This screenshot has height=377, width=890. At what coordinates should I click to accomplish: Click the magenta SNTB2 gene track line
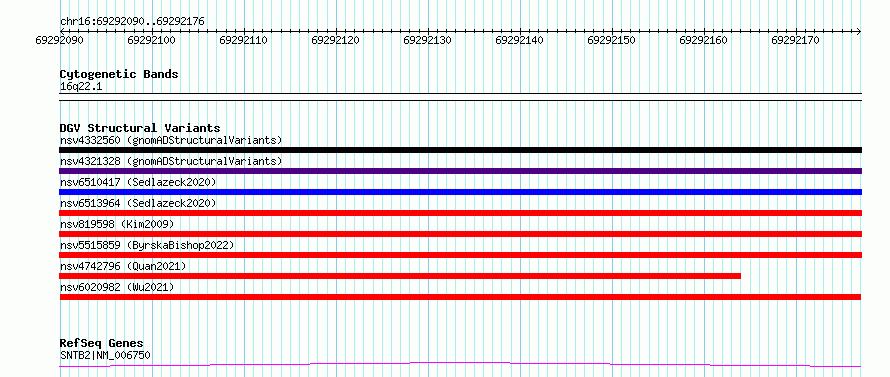pos(460,365)
